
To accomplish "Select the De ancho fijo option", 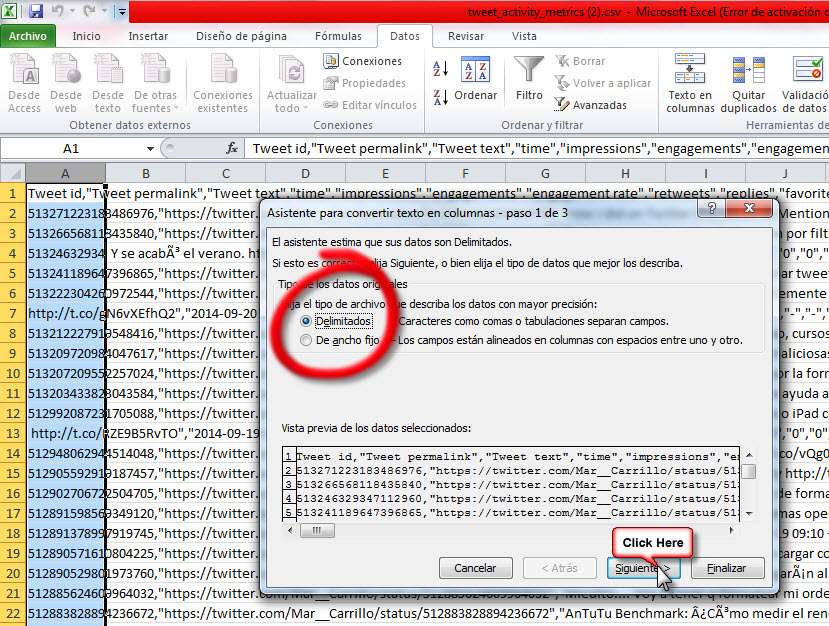I will [308, 340].
